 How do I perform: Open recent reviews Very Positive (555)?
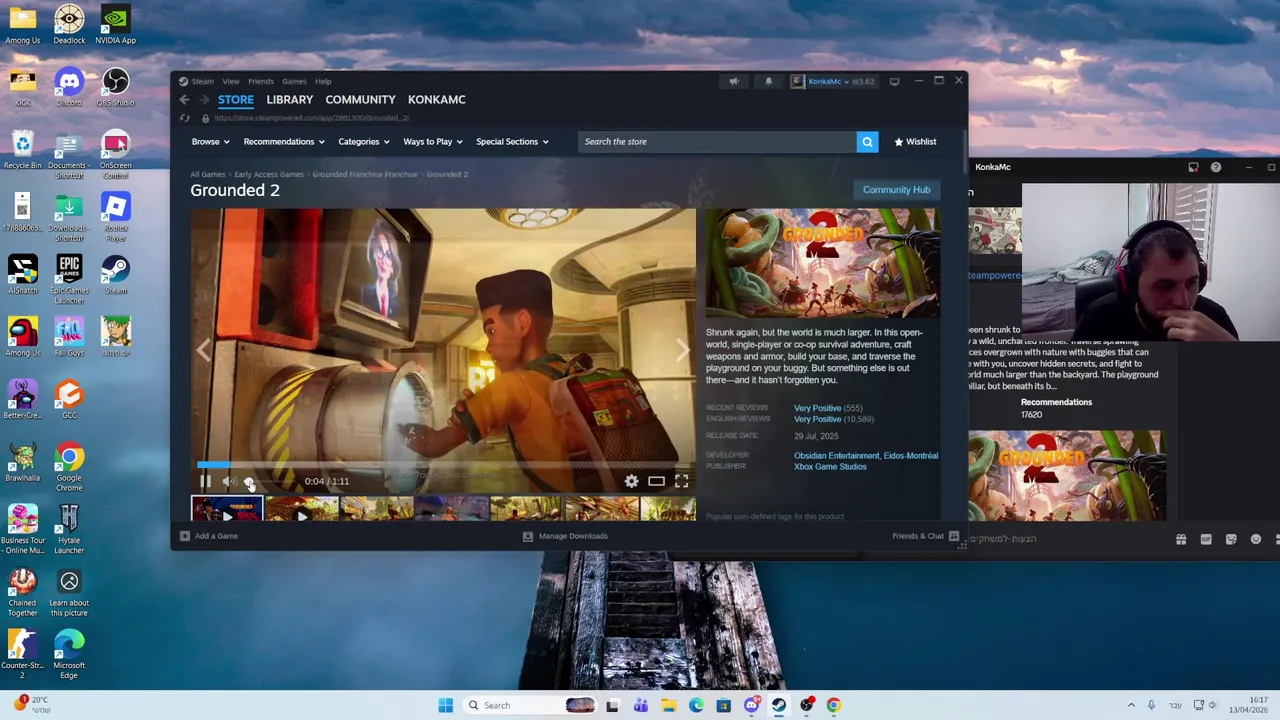click(828, 408)
